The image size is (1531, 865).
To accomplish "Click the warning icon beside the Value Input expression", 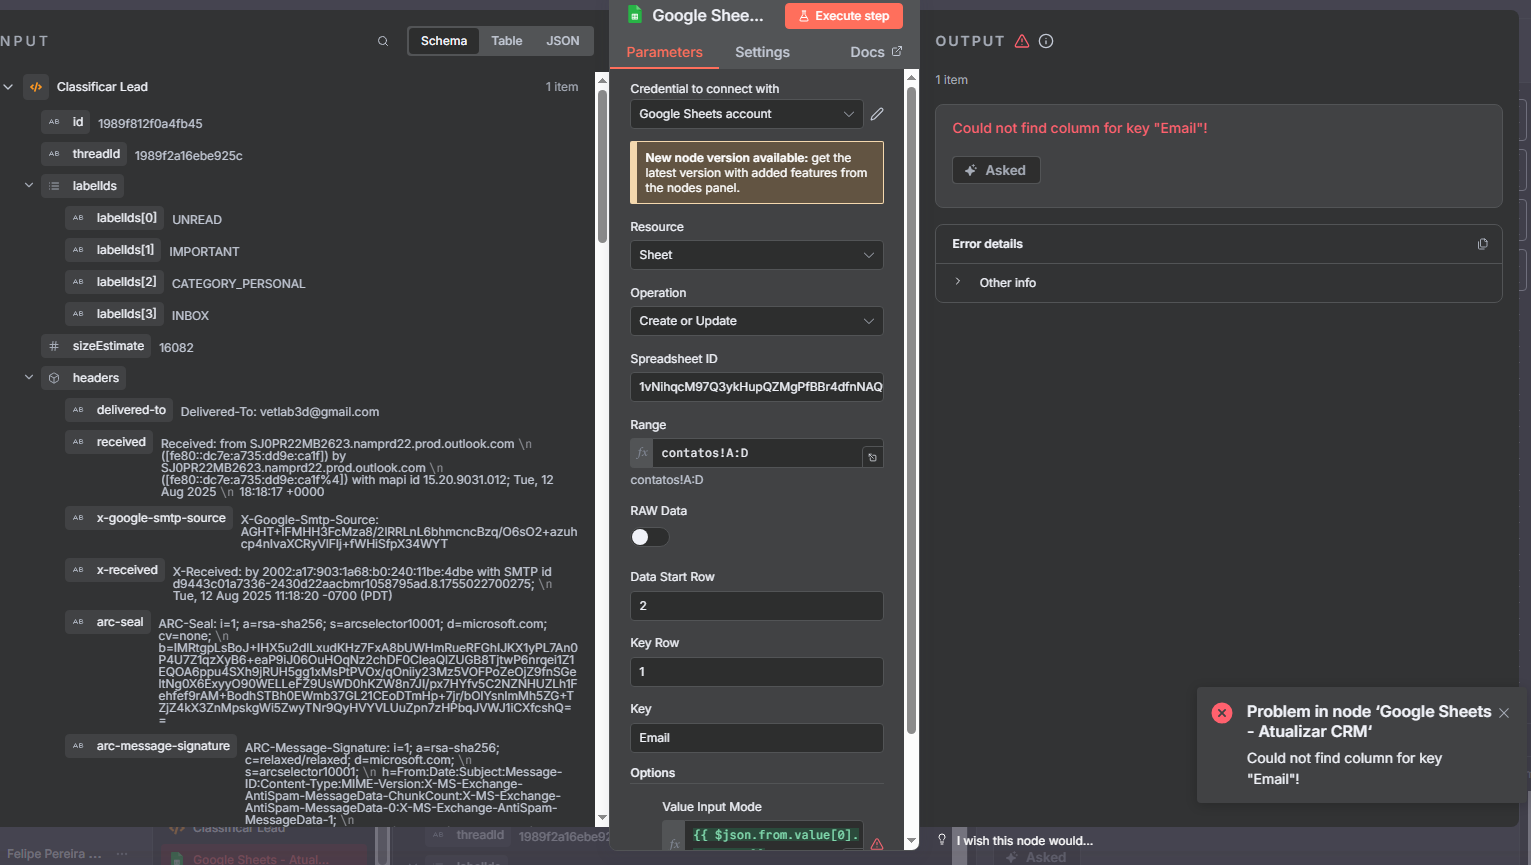I will click(x=877, y=844).
